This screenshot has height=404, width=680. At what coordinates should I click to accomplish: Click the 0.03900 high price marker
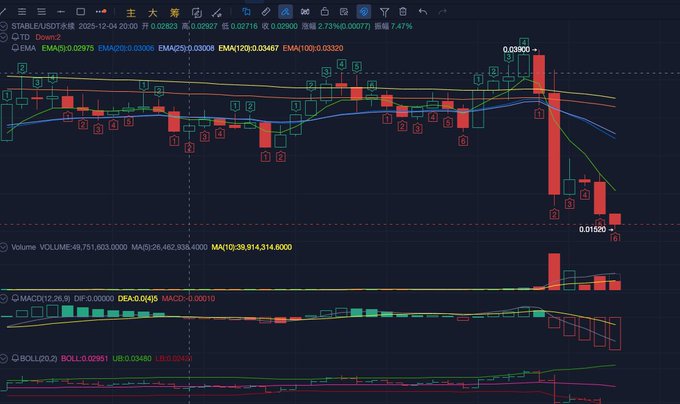(x=516, y=49)
